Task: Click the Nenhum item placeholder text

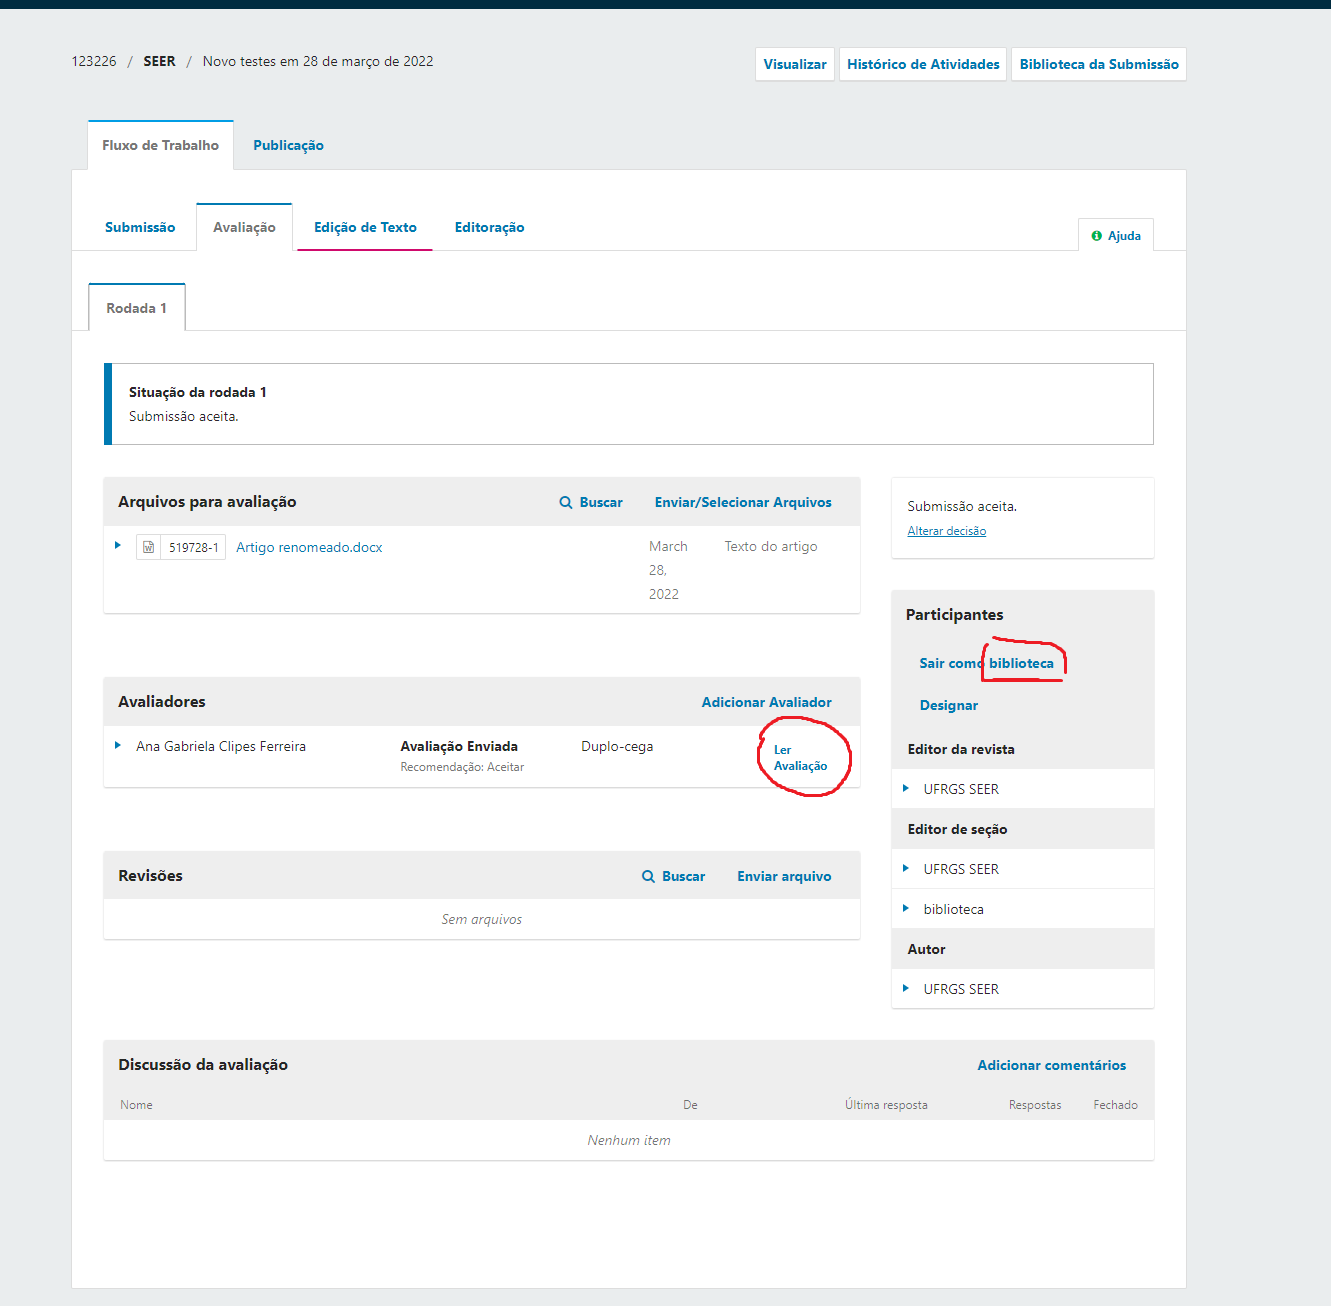Action: [x=629, y=1141]
